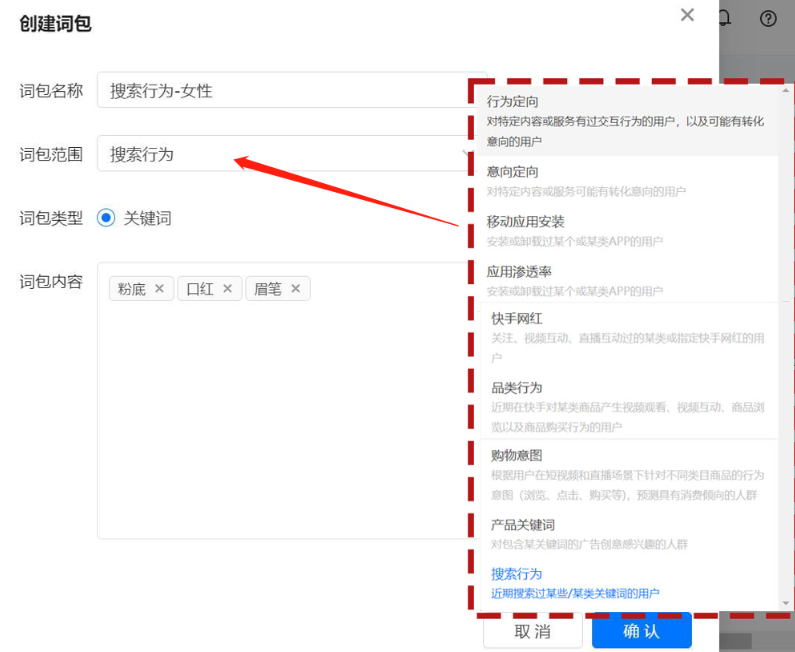Close the 创建词包 dialog with X
Screen dimensions: 795x652
coord(687,15)
